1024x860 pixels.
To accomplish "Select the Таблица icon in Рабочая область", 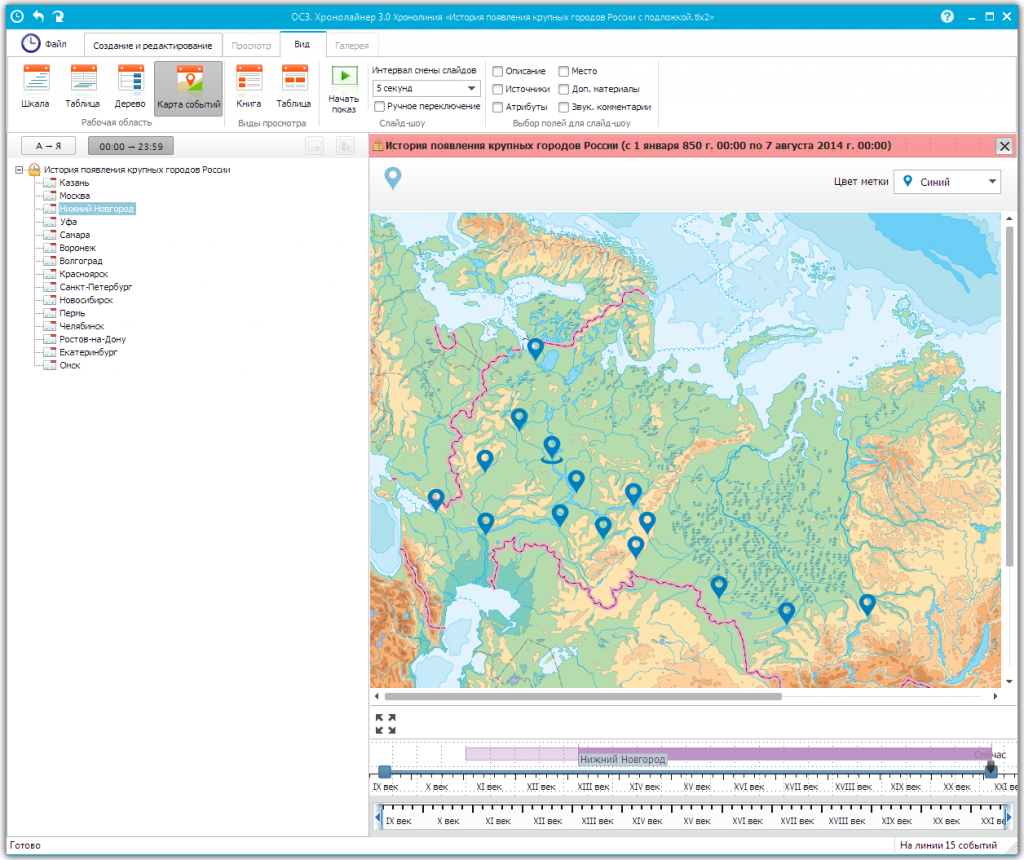I will coord(83,87).
